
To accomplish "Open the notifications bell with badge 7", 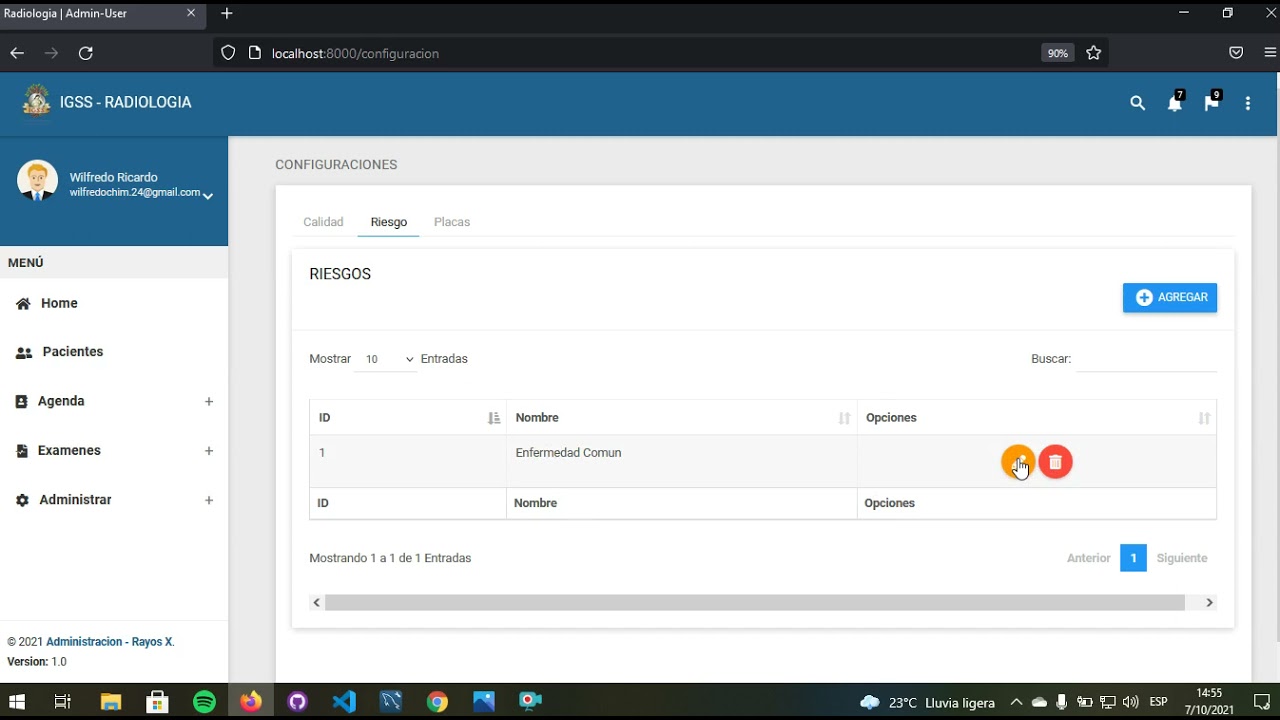I will click(1175, 103).
